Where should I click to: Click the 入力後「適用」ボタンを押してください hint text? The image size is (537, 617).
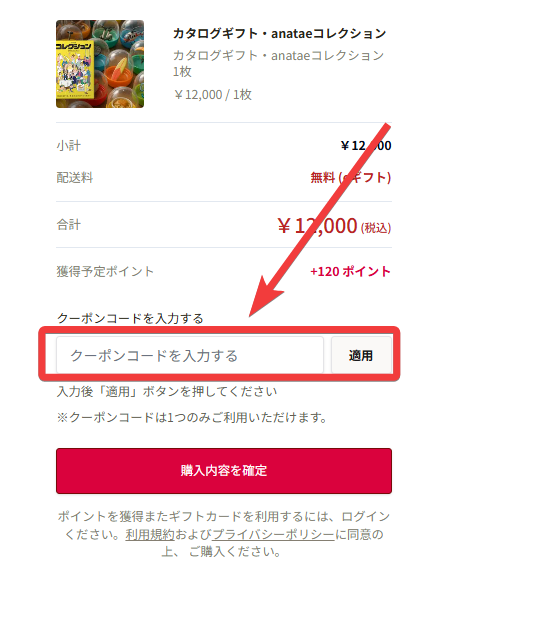pyautogui.click(x=167, y=392)
